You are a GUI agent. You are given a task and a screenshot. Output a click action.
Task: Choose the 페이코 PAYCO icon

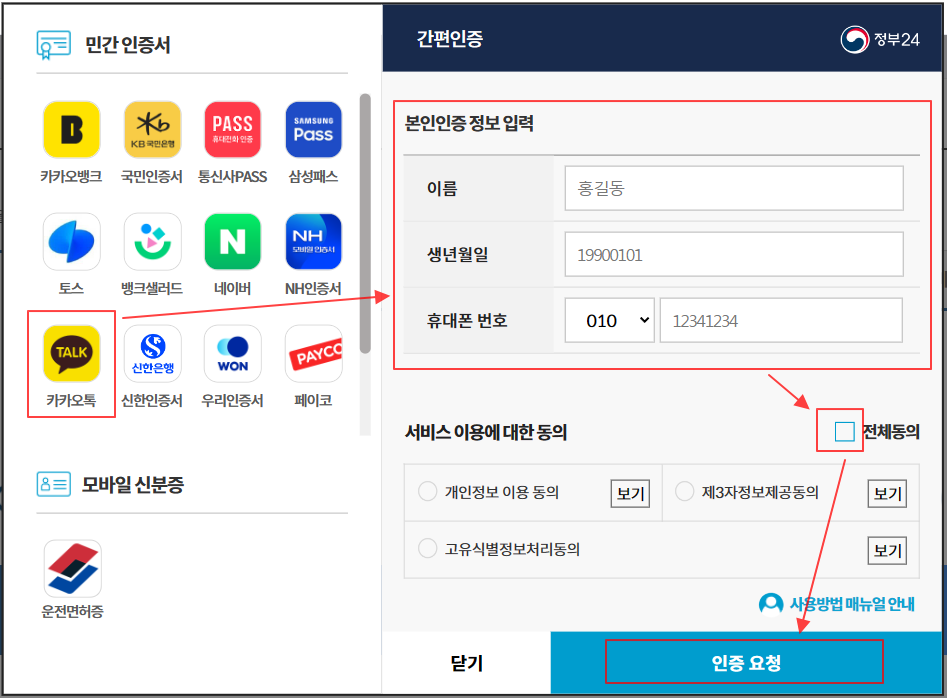click(313, 354)
